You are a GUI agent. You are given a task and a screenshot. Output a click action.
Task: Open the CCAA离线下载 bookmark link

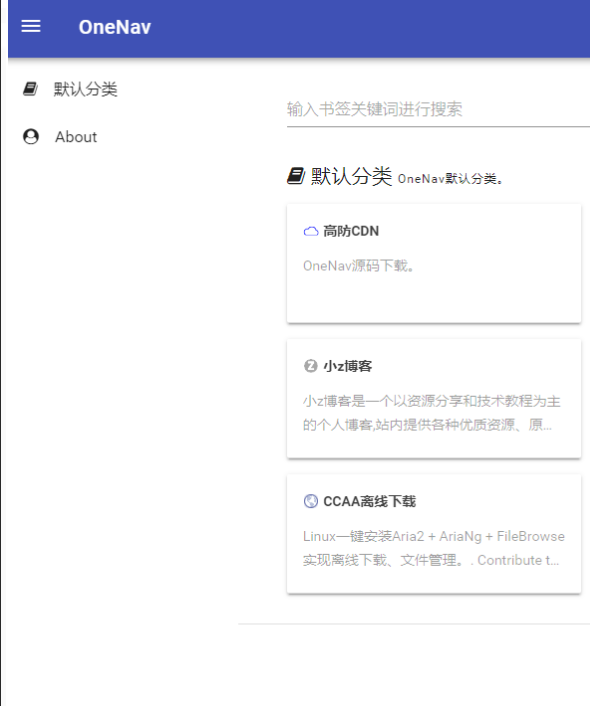click(369, 501)
